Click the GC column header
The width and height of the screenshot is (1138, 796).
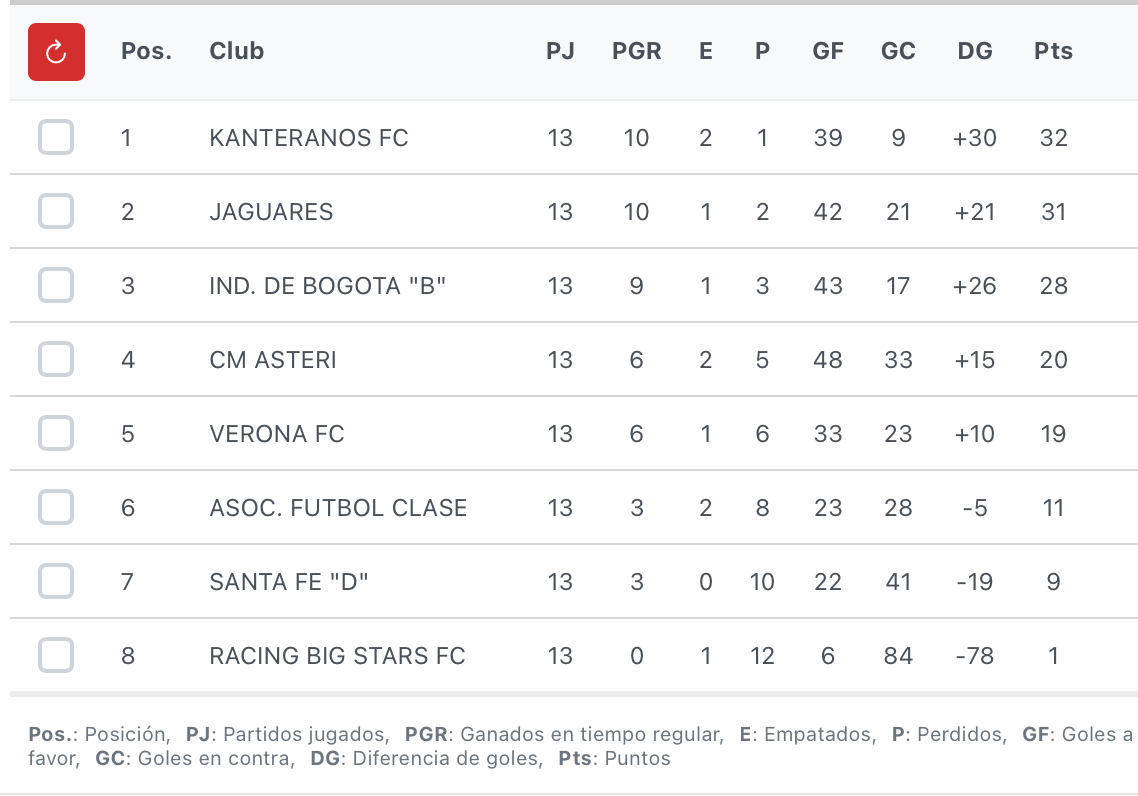pyautogui.click(x=898, y=51)
